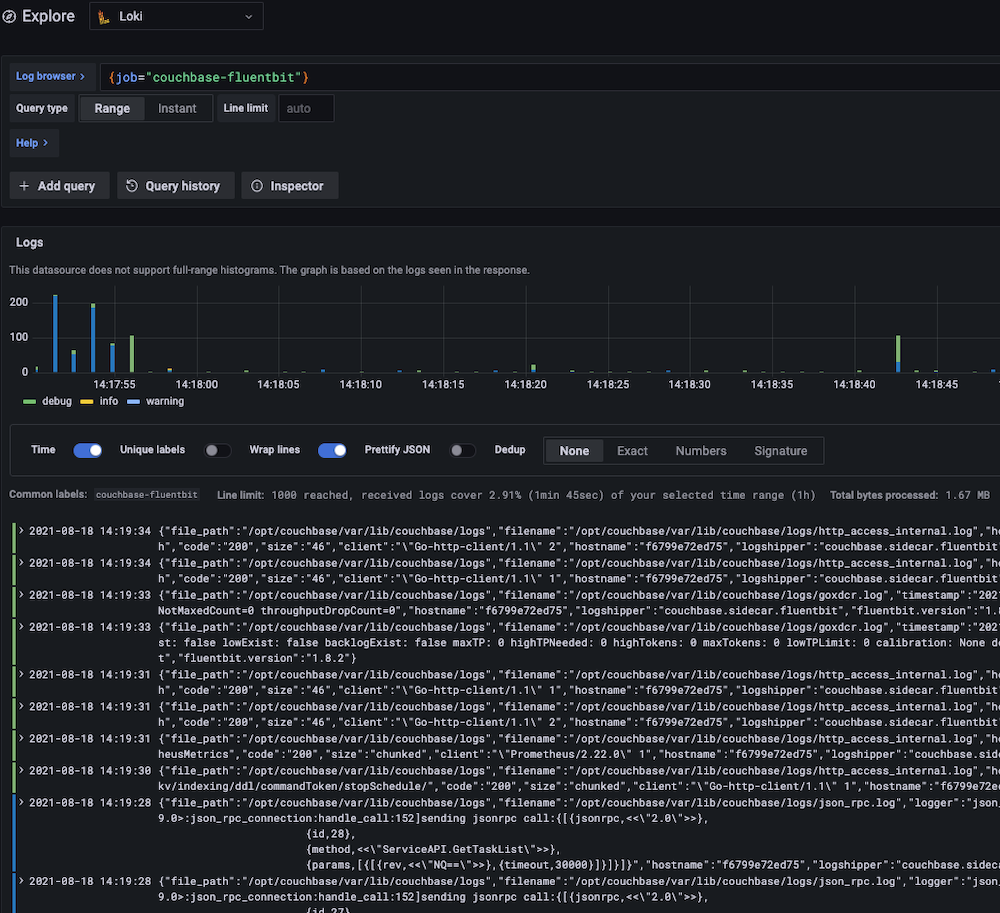Open Query history
The image size is (1000, 913).
175,186
